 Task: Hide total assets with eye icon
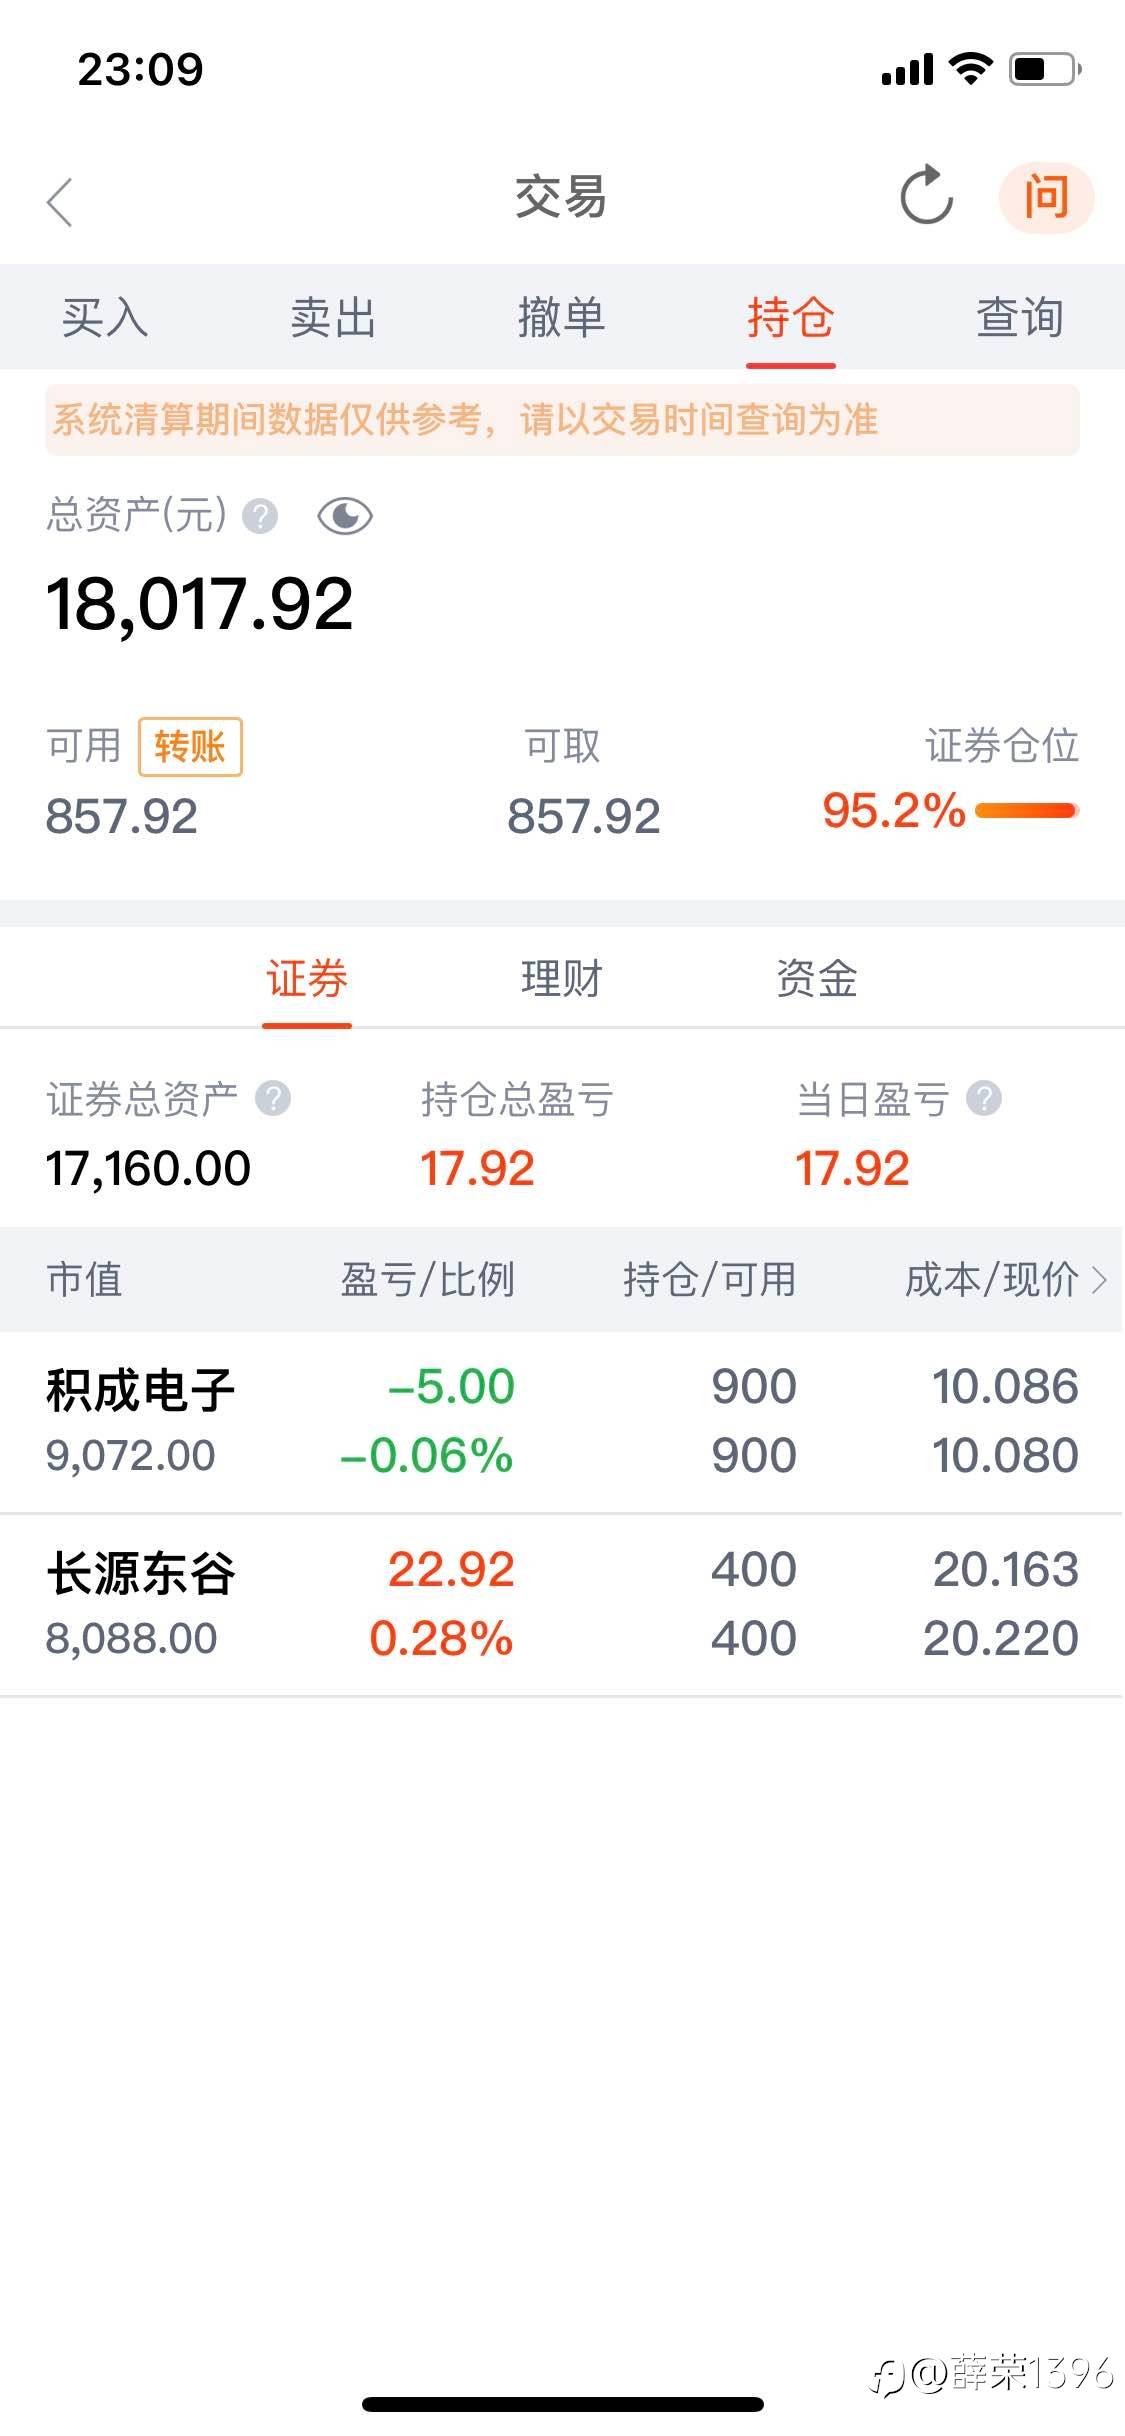[345, 516]
